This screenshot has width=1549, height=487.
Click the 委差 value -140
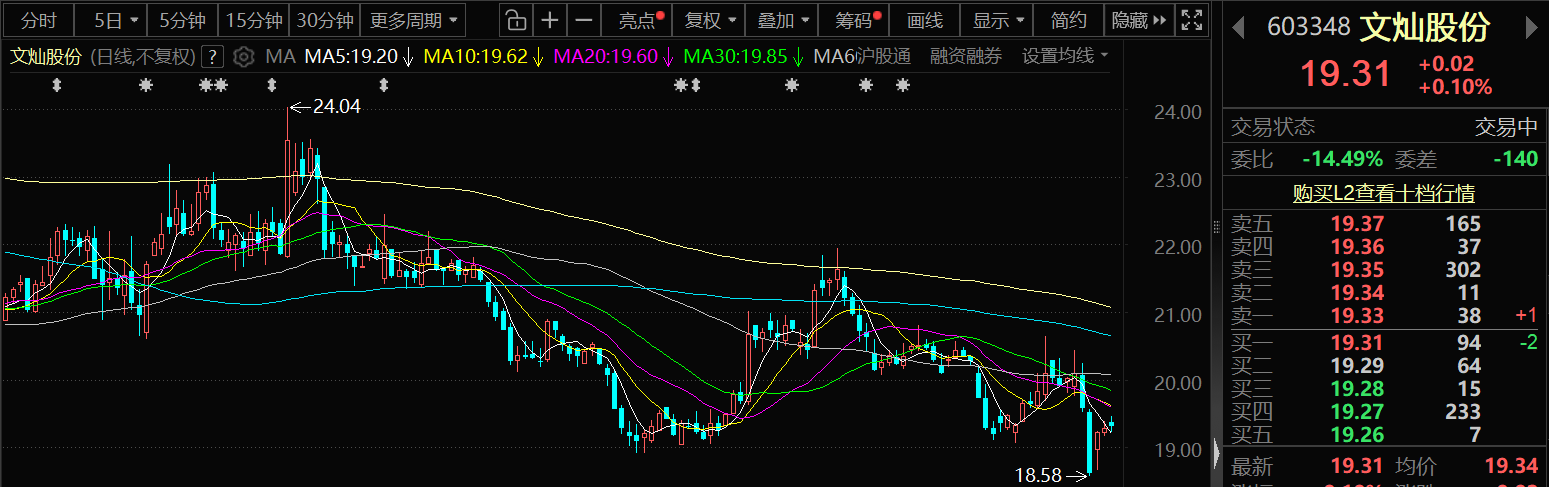[1515, 158]
